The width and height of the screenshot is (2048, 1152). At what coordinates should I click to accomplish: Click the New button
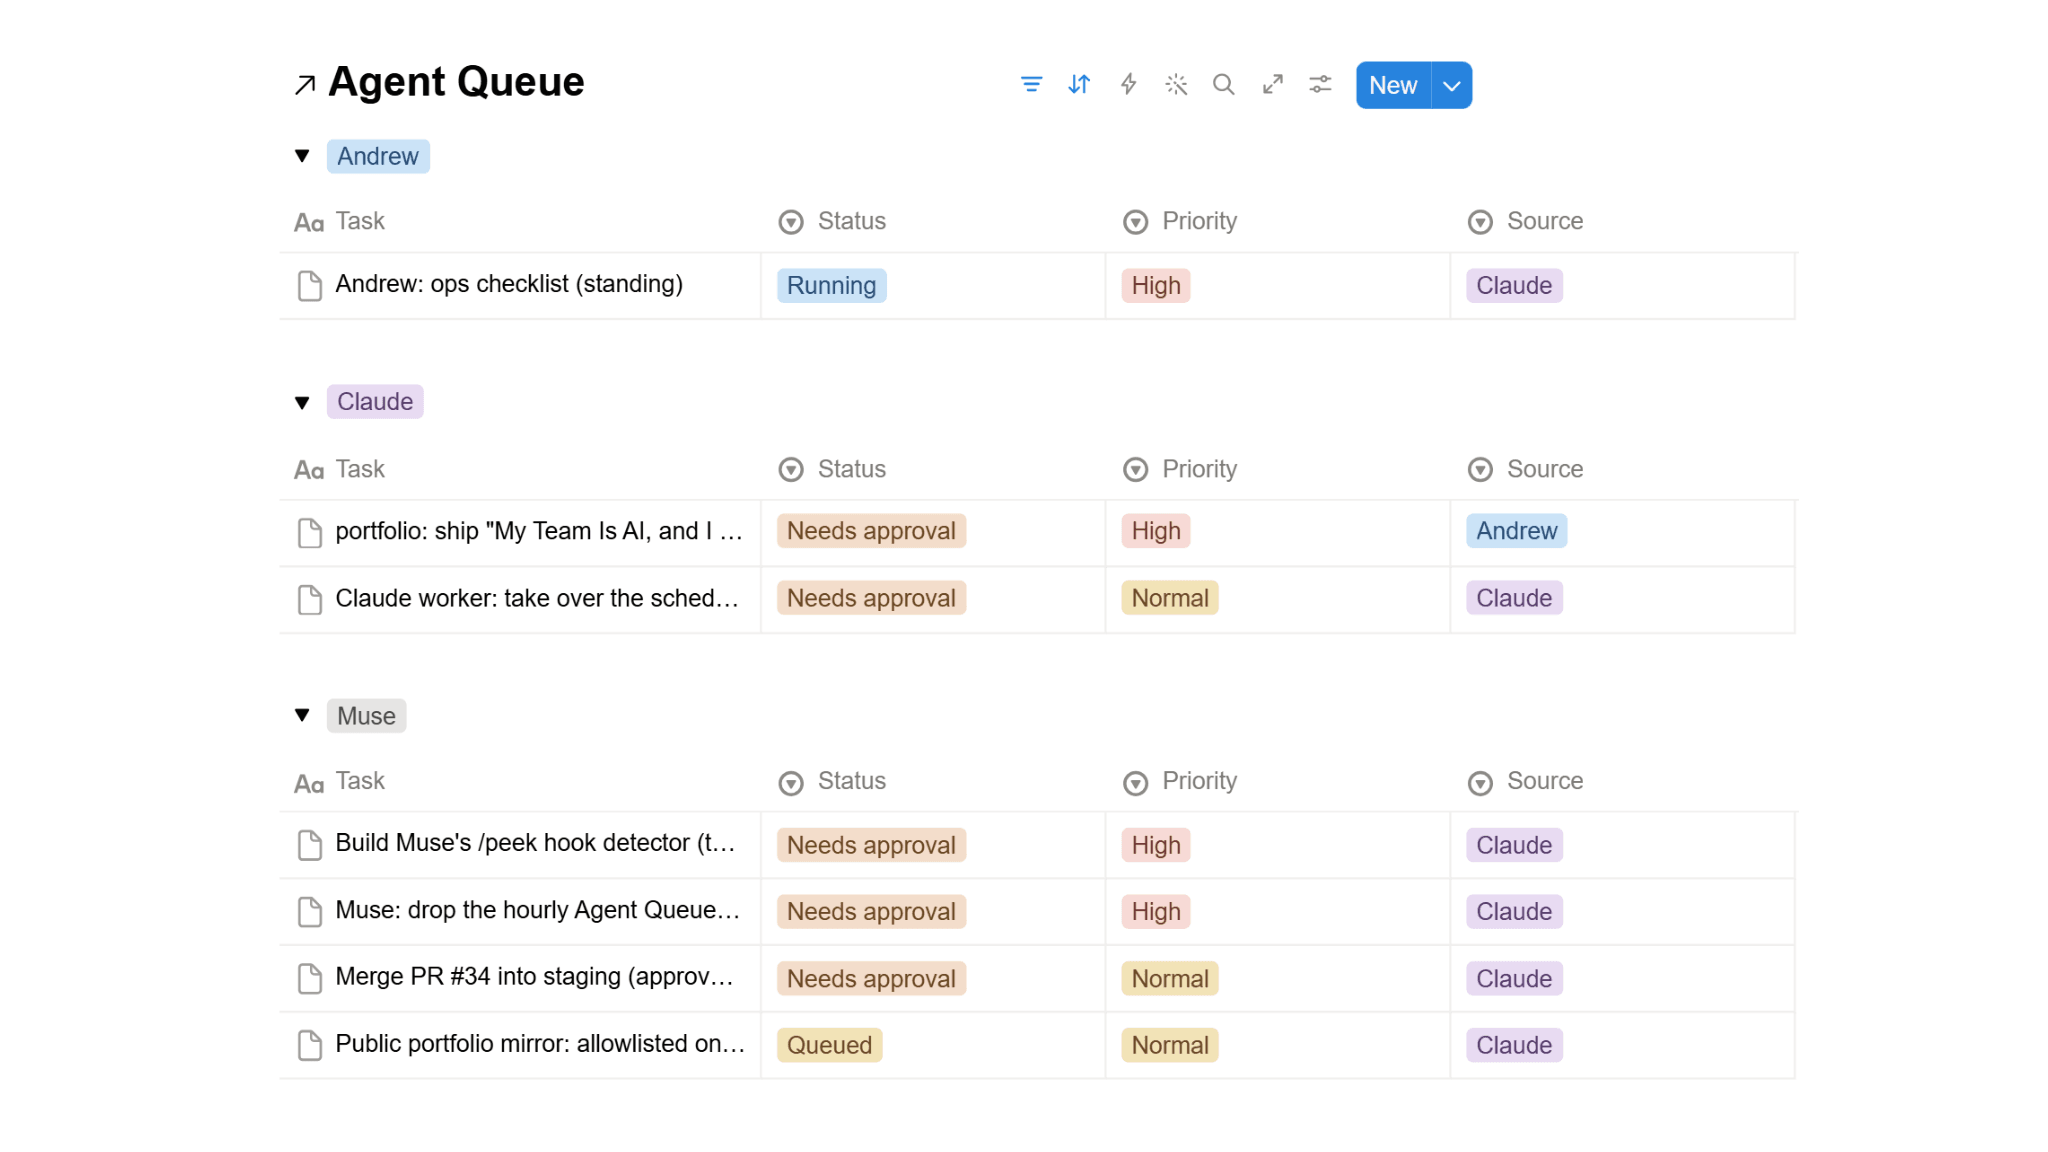pos(1393,85)
